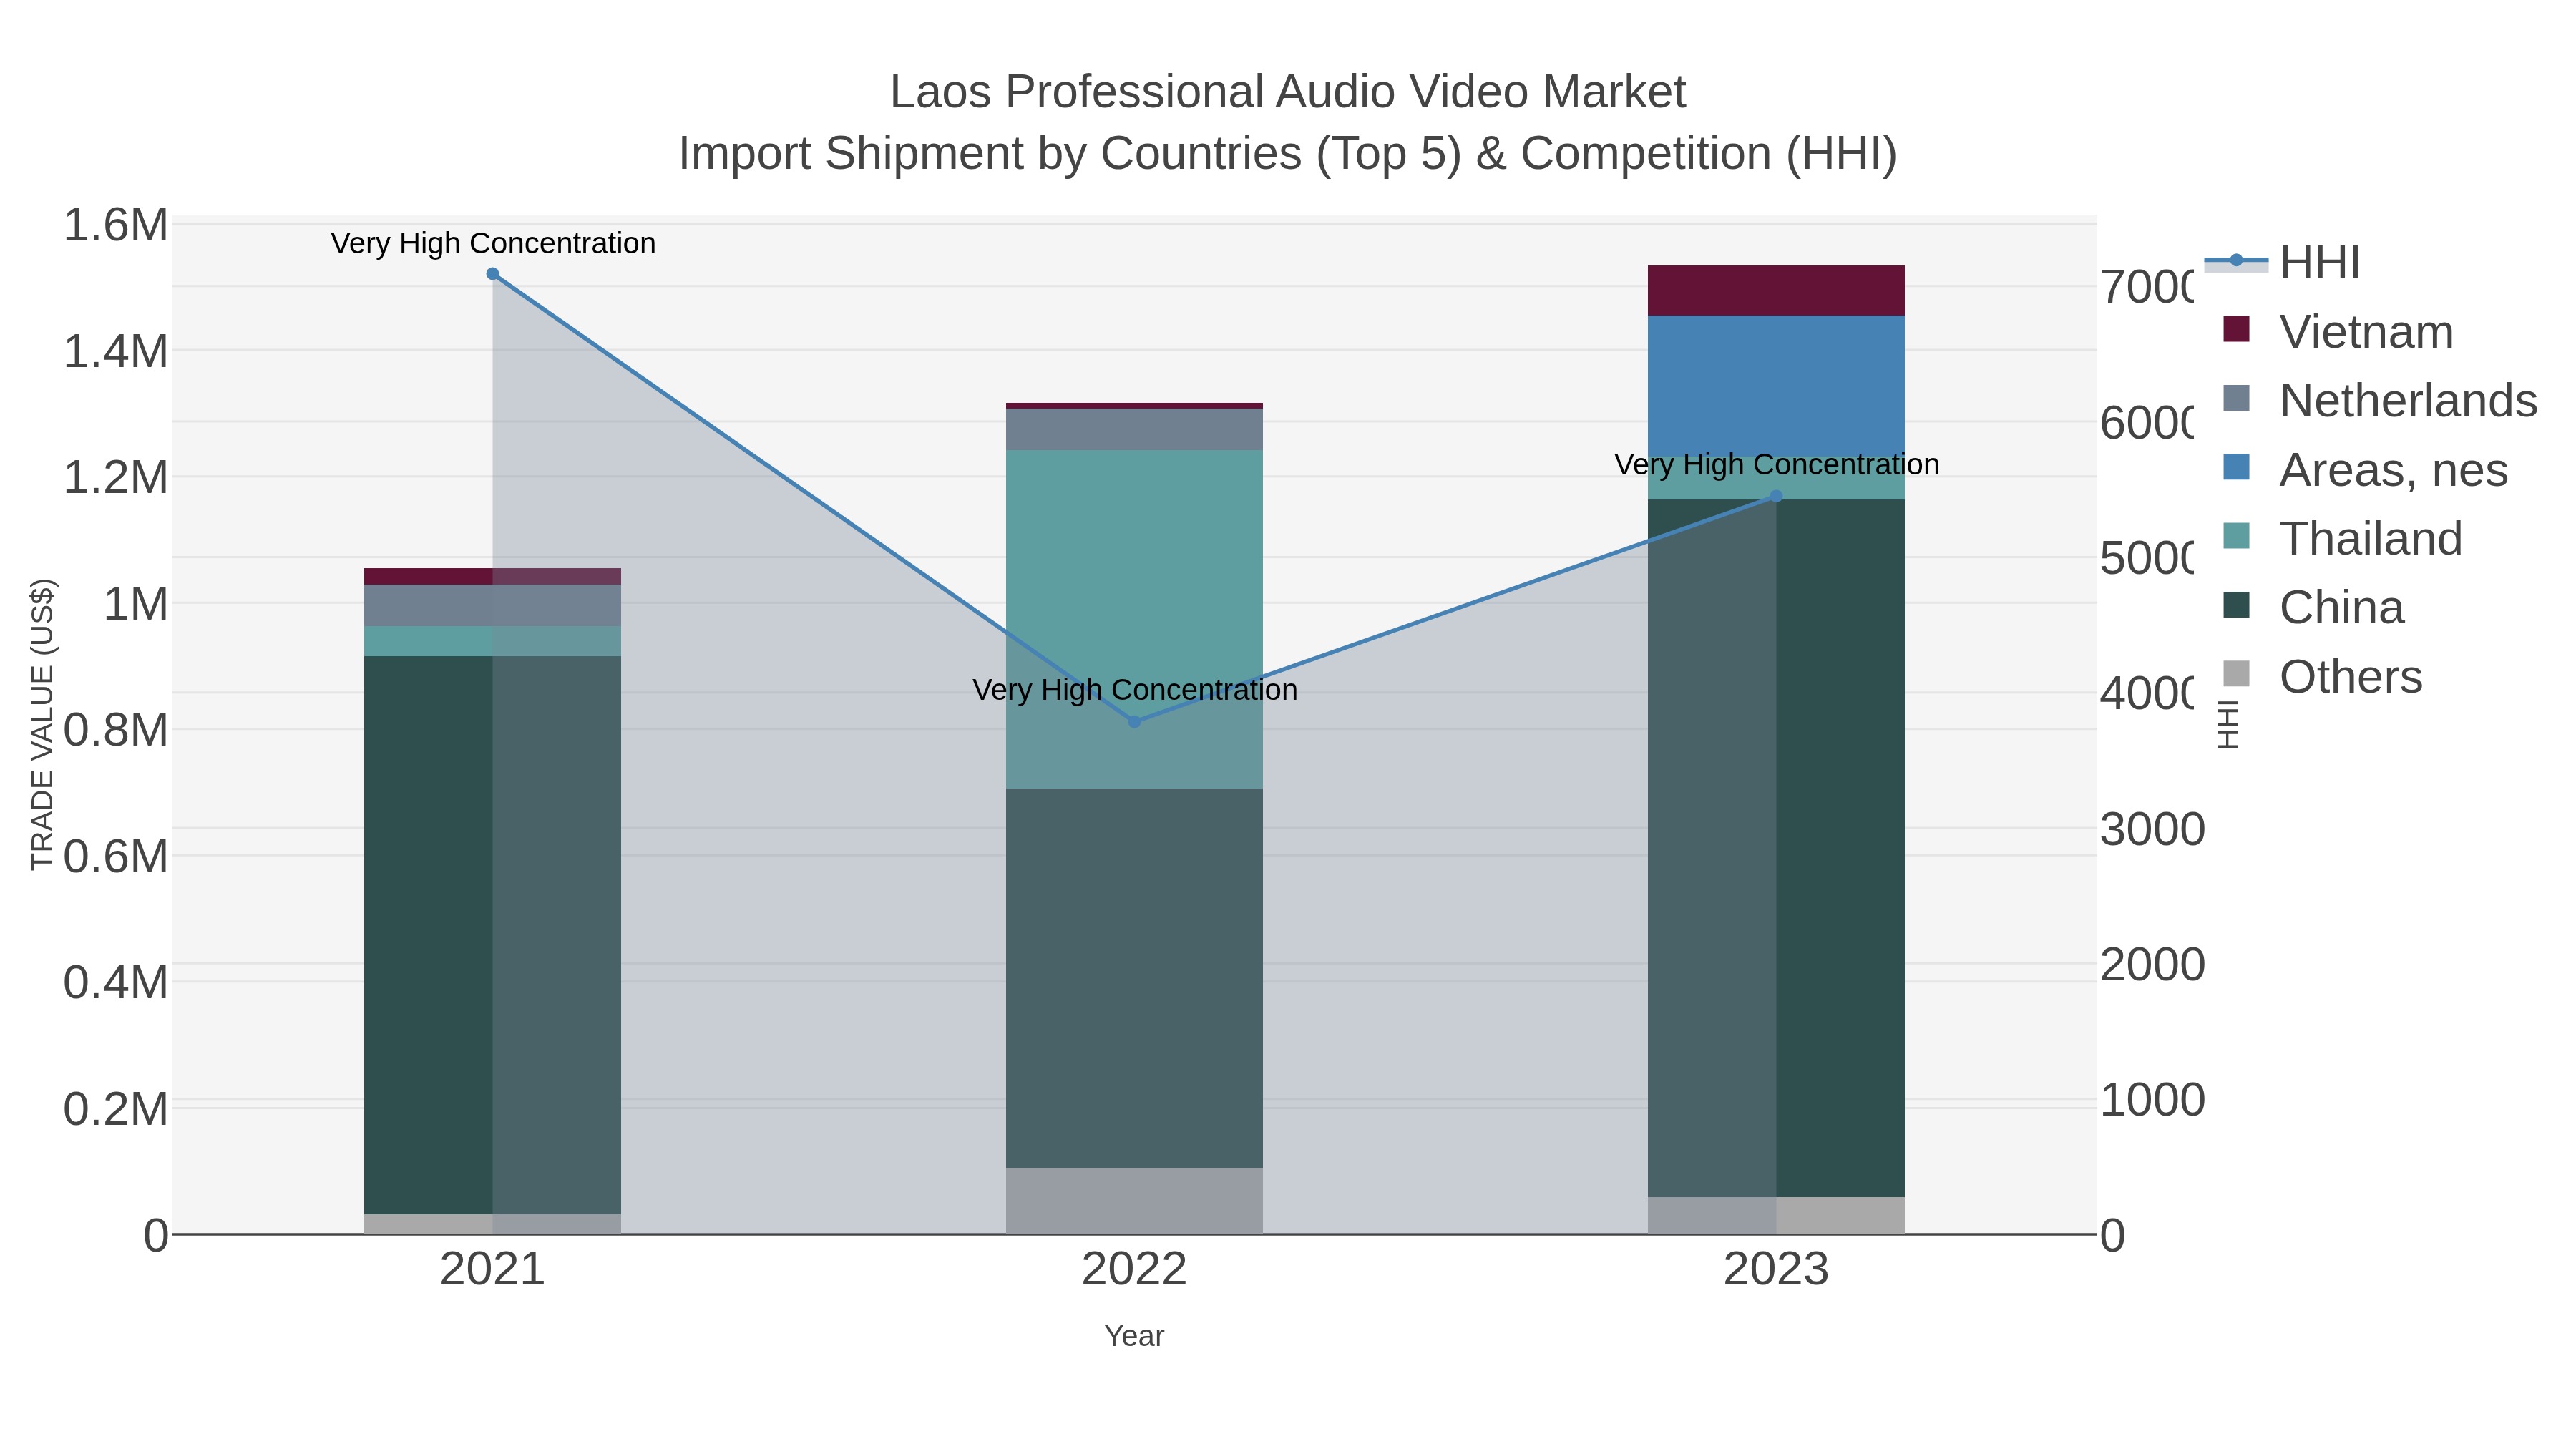
Task: Click the Others gray color swatch in legend
Action: click(x=2237, y=674)
